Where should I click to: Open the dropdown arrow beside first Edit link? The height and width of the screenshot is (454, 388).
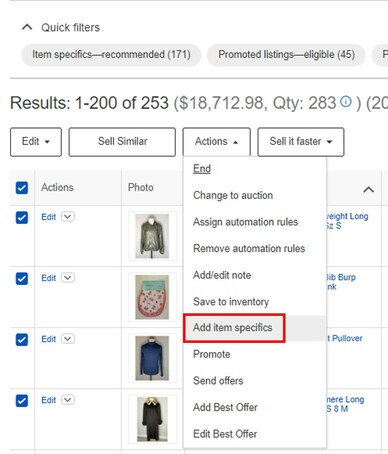click(x=68, y=217)
